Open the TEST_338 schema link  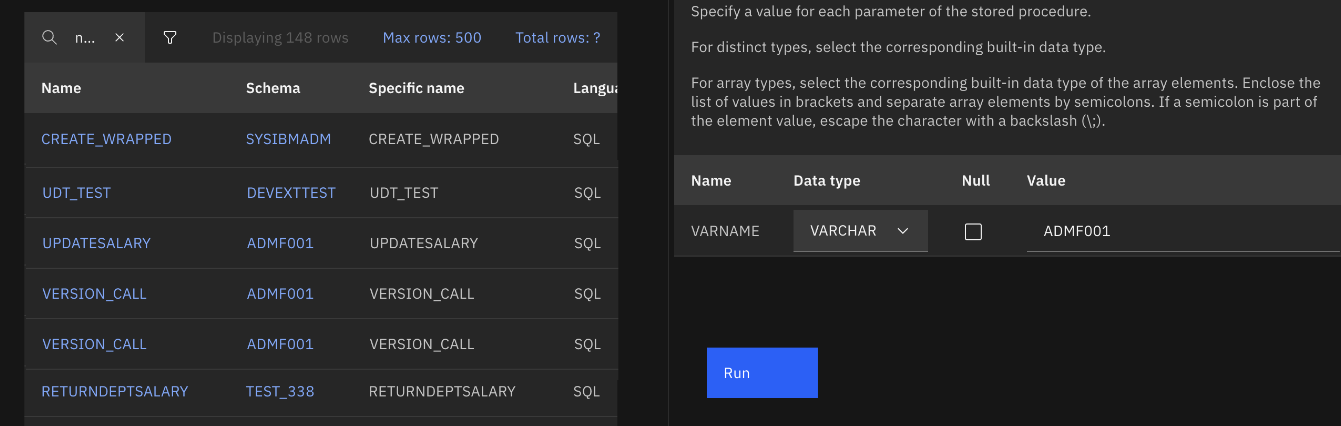point(280,391)
